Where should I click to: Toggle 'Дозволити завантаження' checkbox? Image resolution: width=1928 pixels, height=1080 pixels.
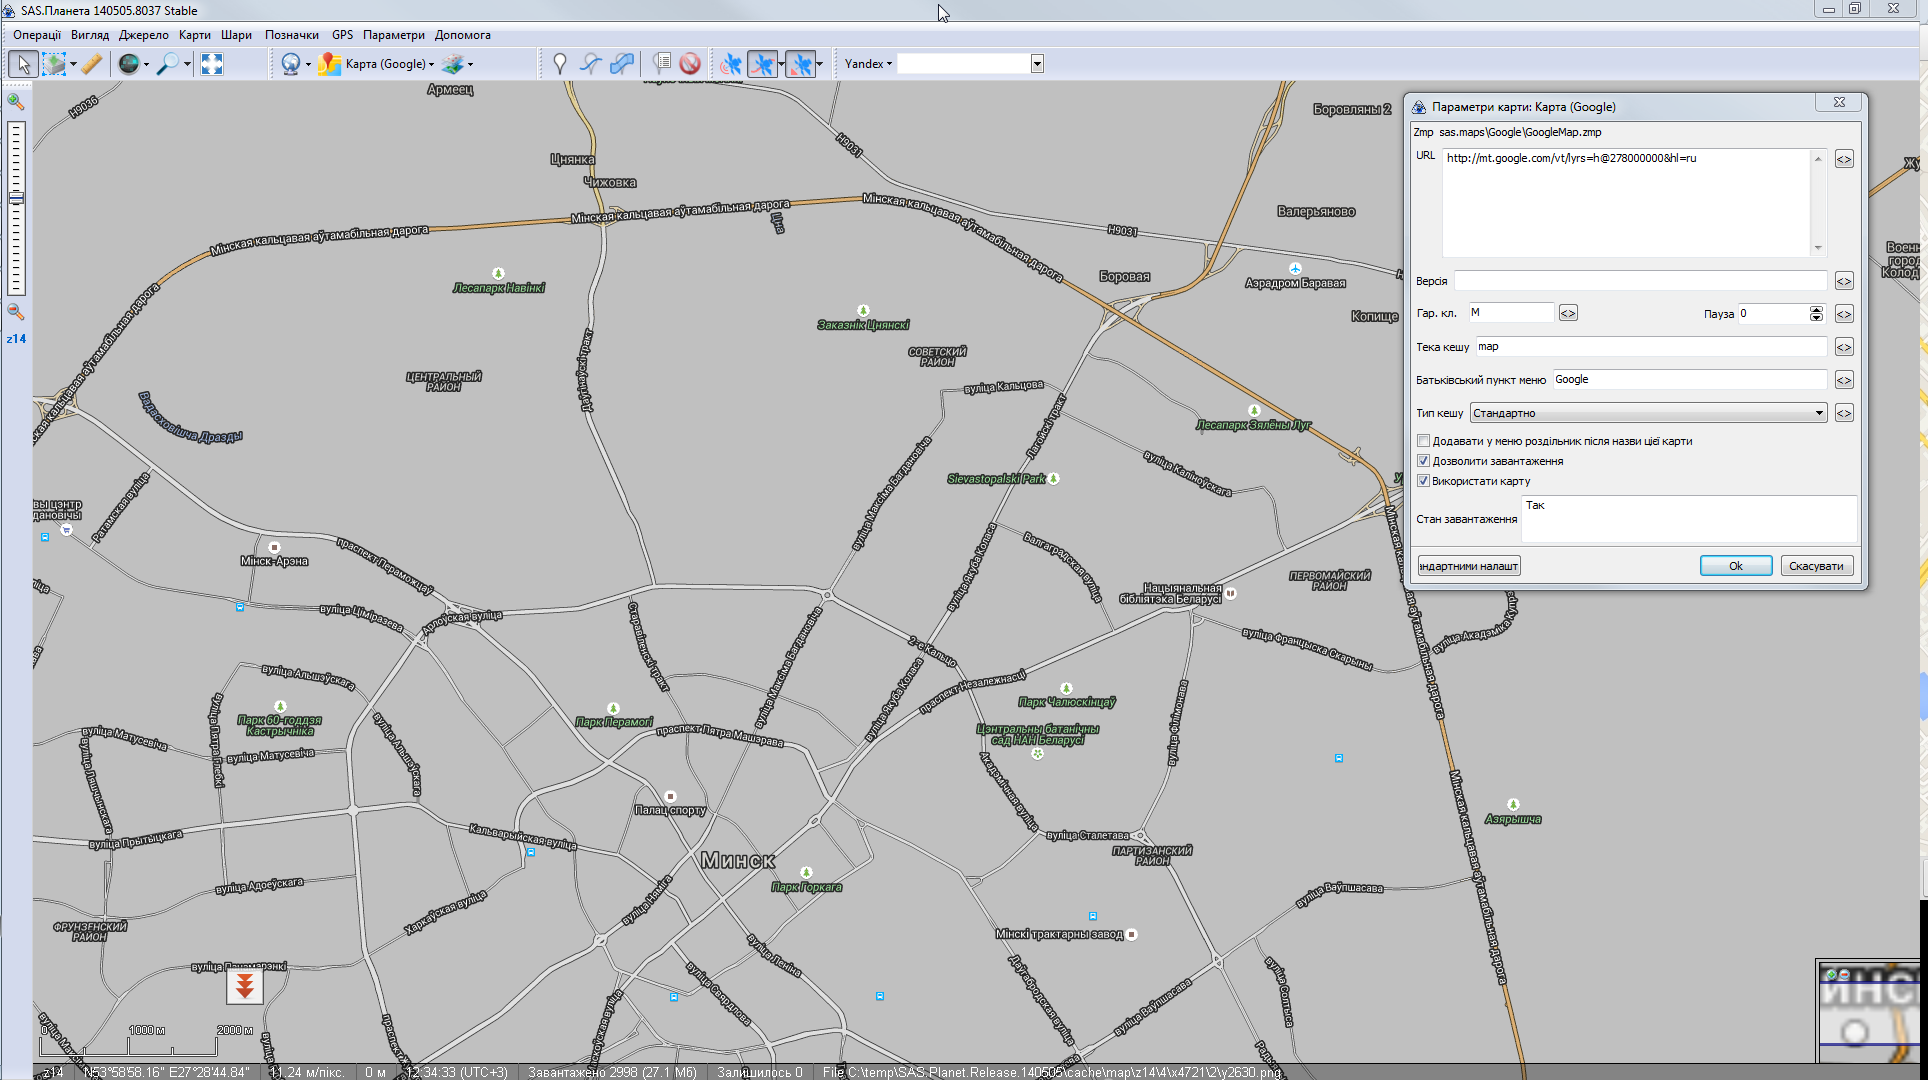point(1424,461)
